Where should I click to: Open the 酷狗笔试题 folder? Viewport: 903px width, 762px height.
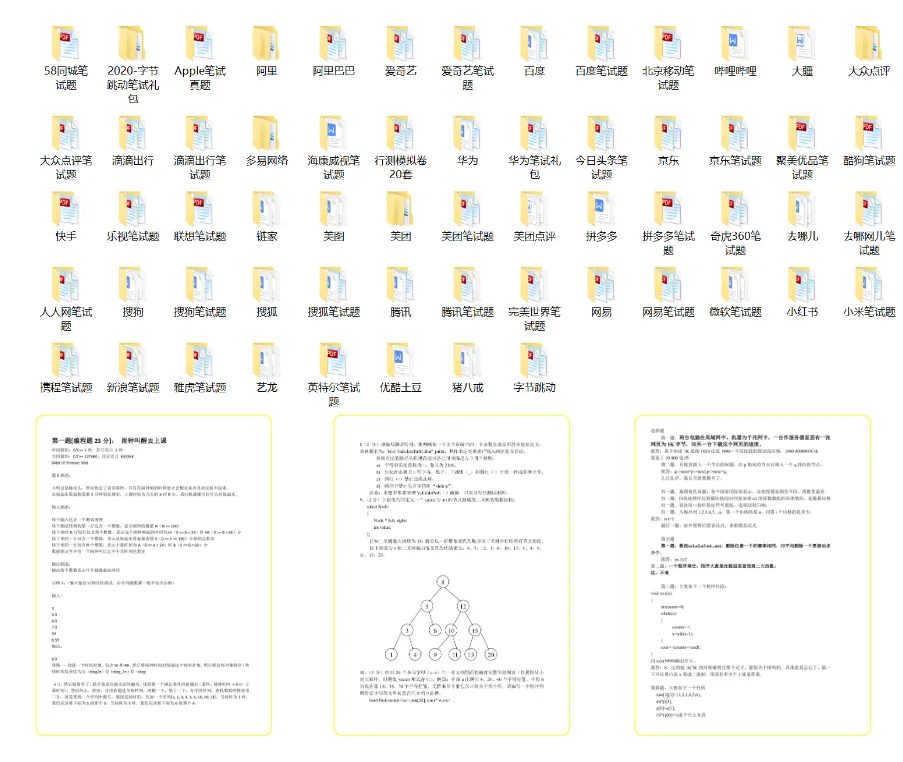point(869,133)
